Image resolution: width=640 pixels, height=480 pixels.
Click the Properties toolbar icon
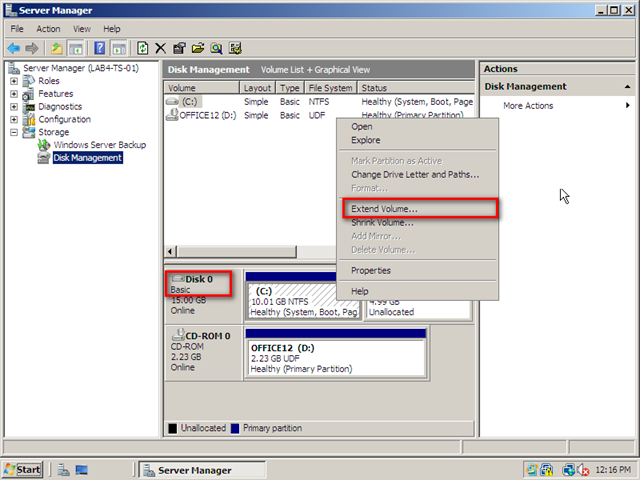pyautogui.click(x=179, y=49)
